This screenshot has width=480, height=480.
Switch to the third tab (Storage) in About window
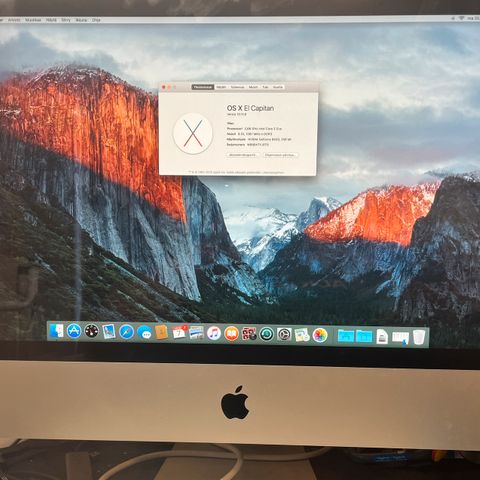(x=237, y=87)
